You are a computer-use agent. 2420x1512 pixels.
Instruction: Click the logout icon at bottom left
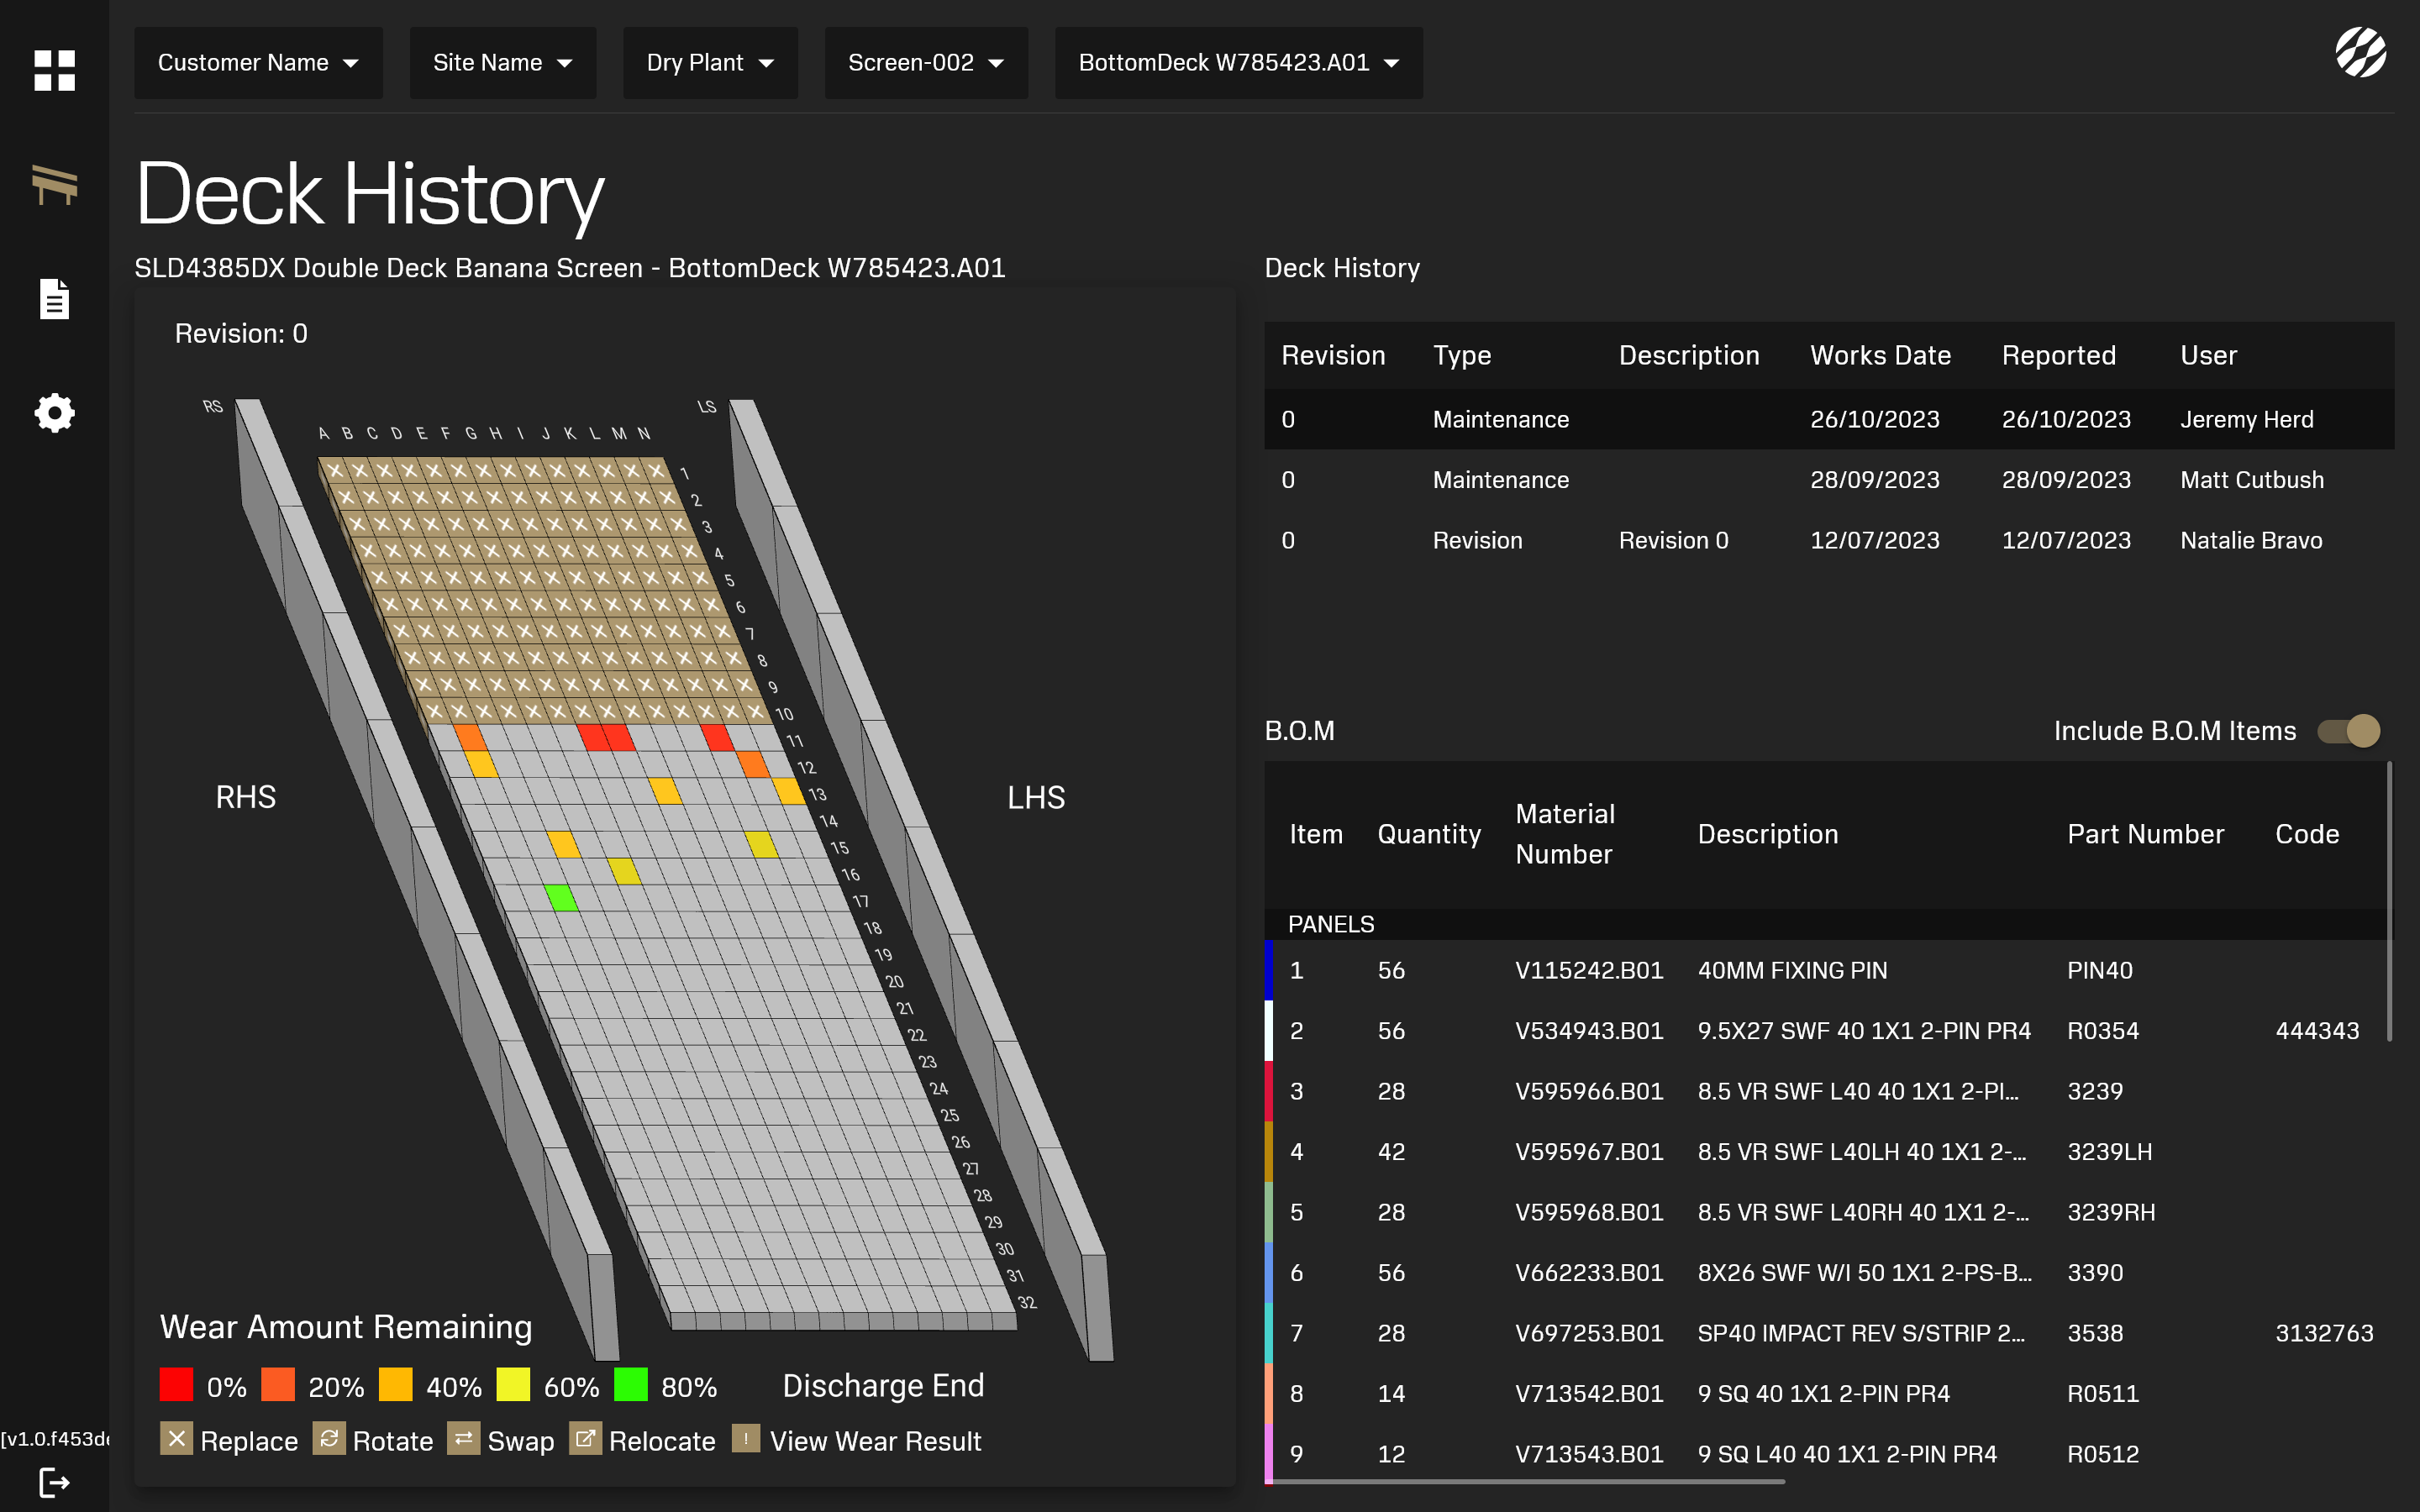[x=54, y=1482]
